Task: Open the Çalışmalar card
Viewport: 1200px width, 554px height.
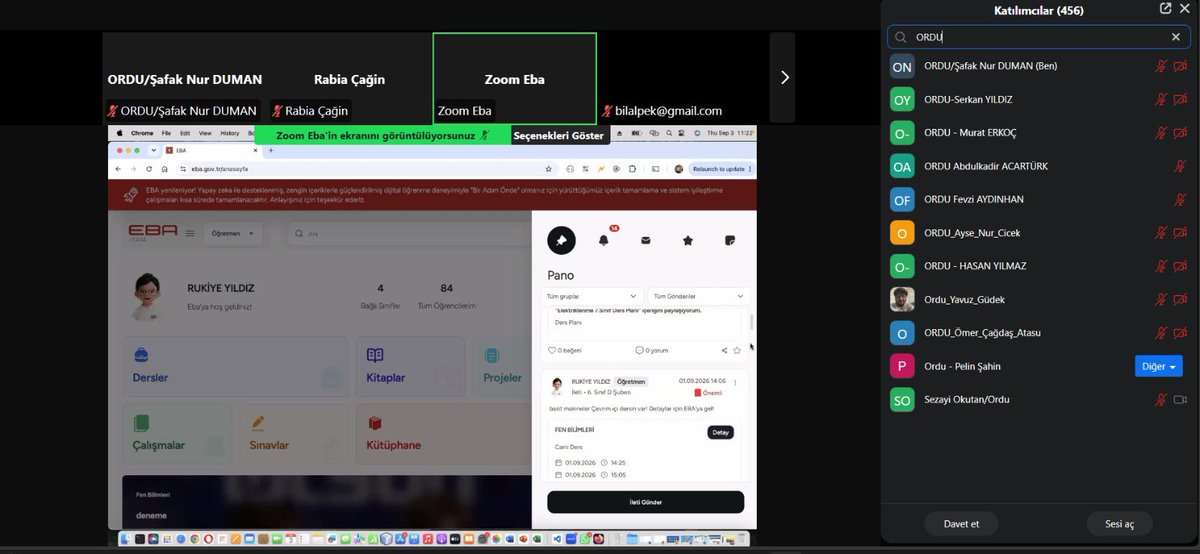Action: [x=177, y=433]
